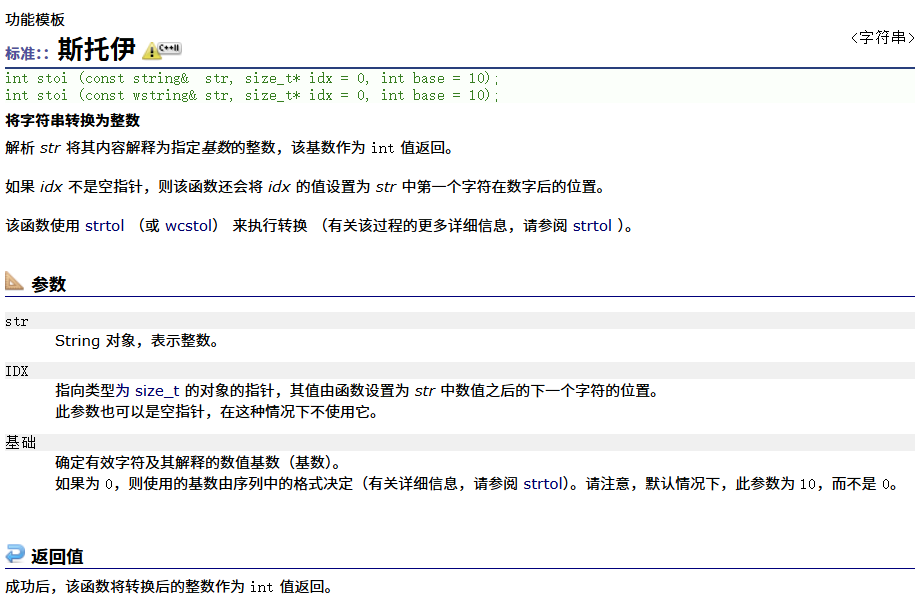Click the parameters ruler triangle icon
The image size is (918, 604).
point(14,281)
